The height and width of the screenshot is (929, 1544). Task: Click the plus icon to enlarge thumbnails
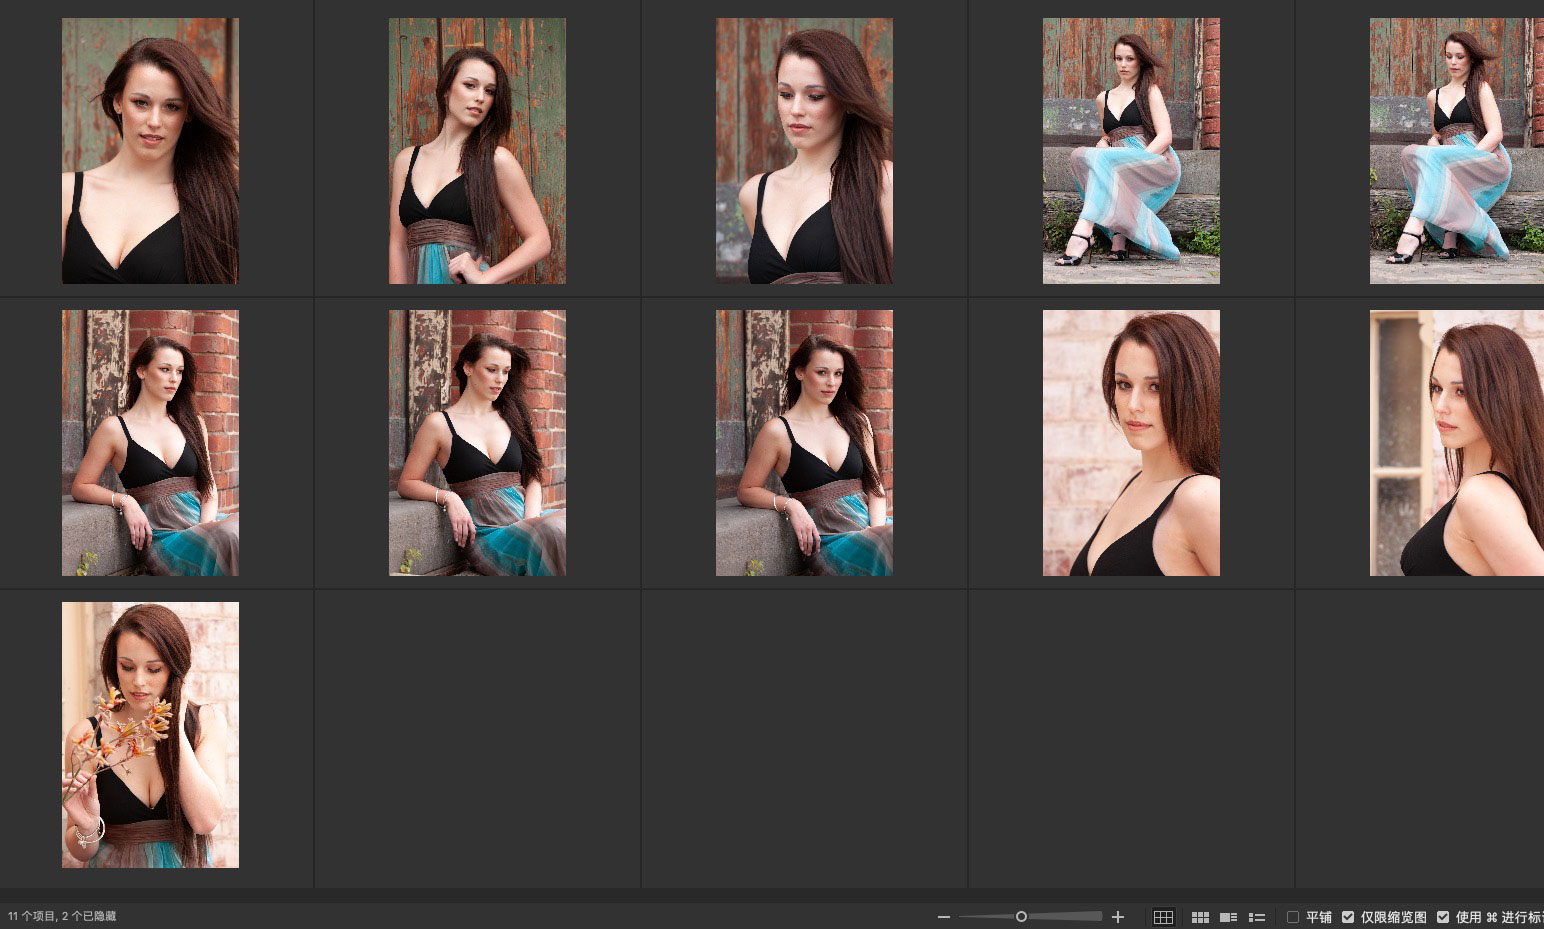pos(1118,917)
